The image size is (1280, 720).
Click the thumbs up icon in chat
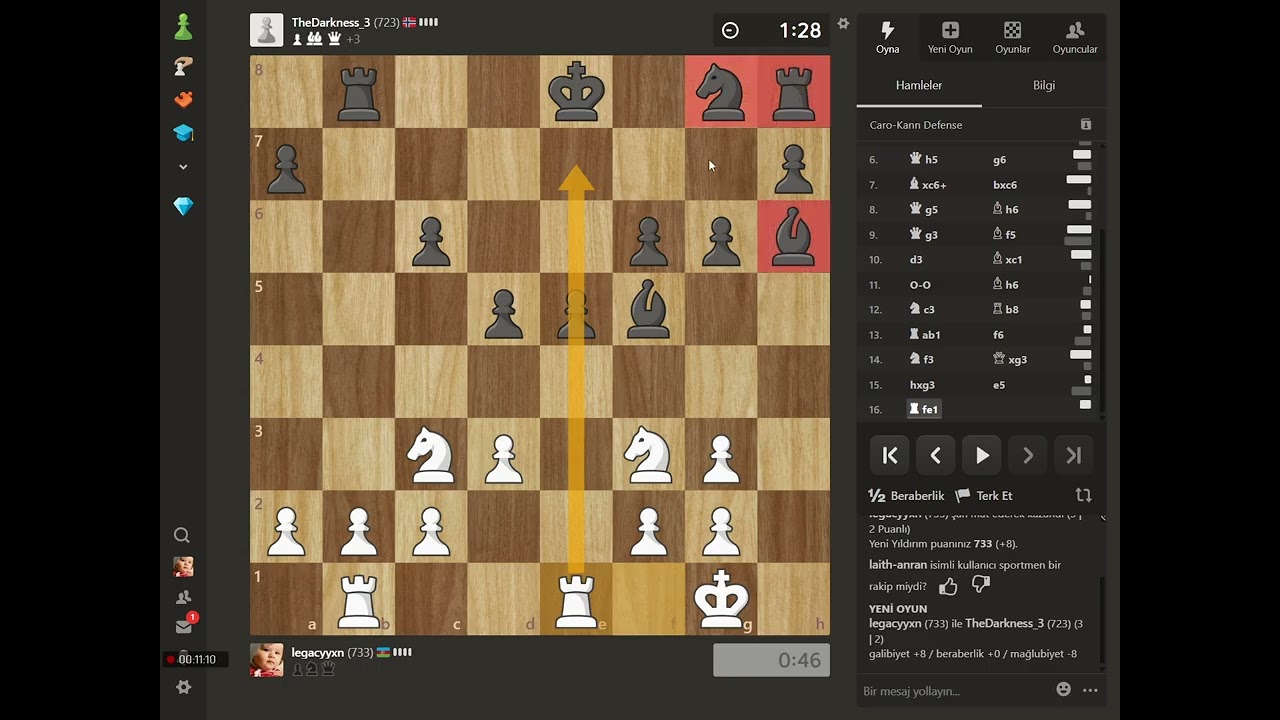pos(948,586)
